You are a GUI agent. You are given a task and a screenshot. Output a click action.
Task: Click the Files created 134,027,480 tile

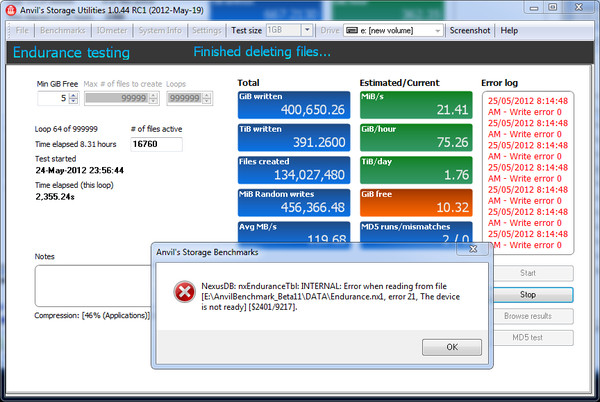click(x=293, y=170)
